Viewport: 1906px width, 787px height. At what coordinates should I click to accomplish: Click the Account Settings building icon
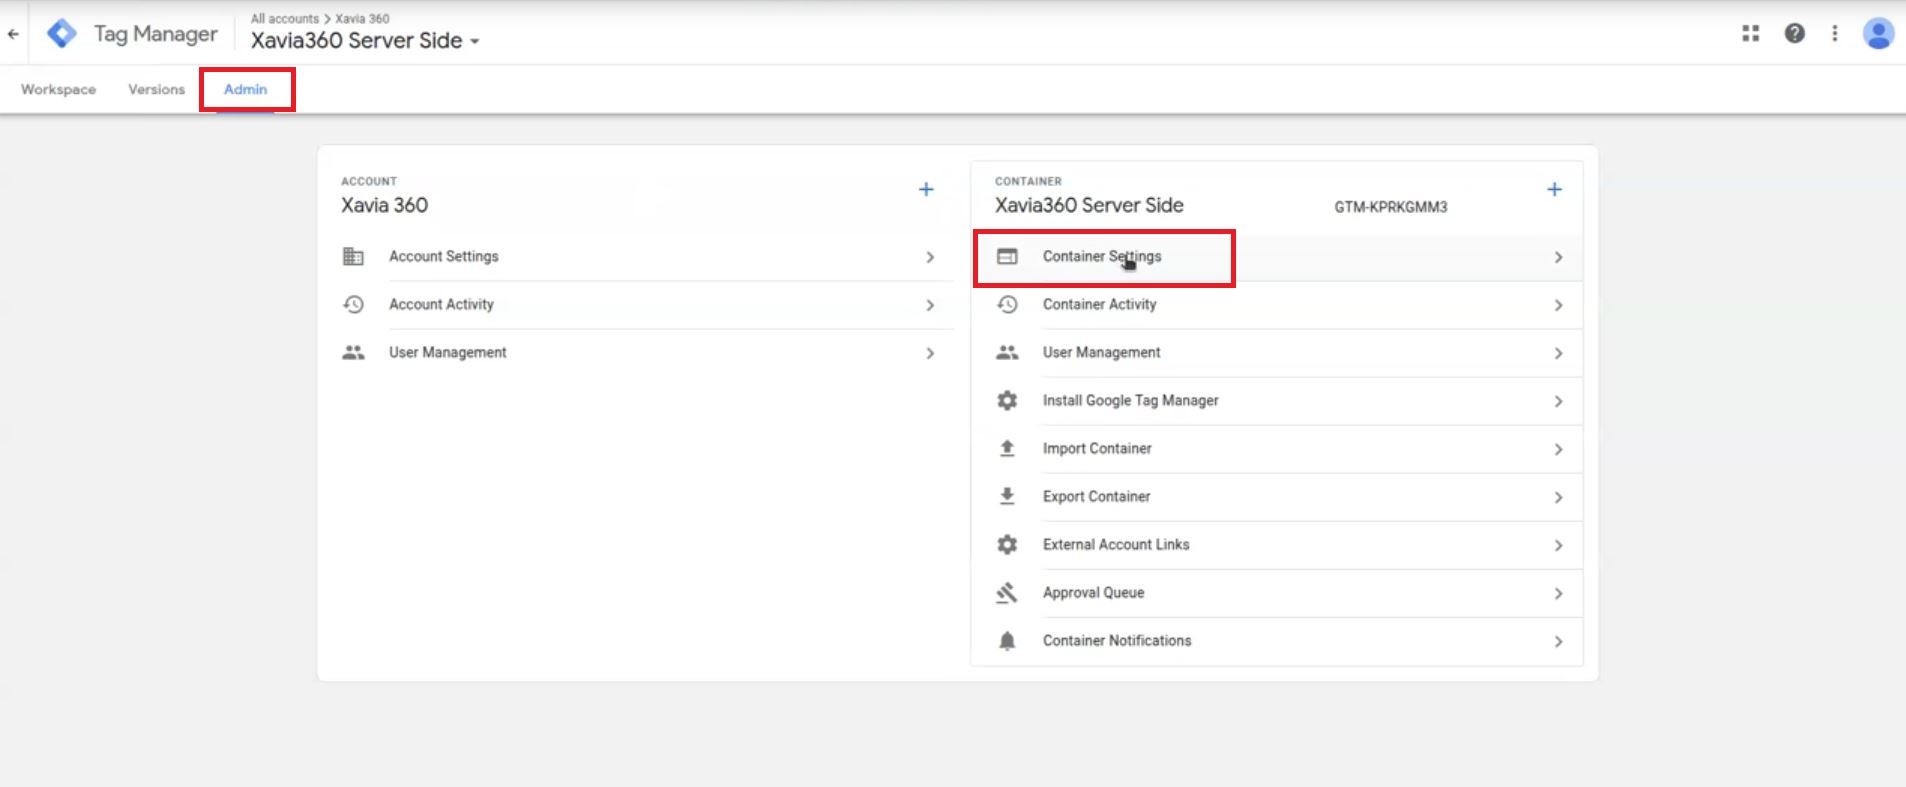tap(353, 256)
